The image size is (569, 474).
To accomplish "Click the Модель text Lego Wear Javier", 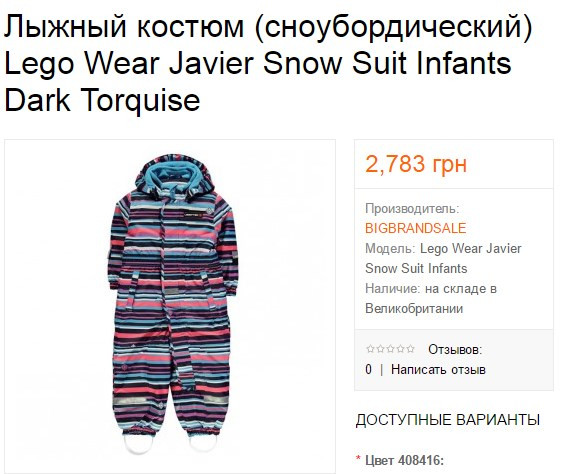I will click(x=470, y=249).
